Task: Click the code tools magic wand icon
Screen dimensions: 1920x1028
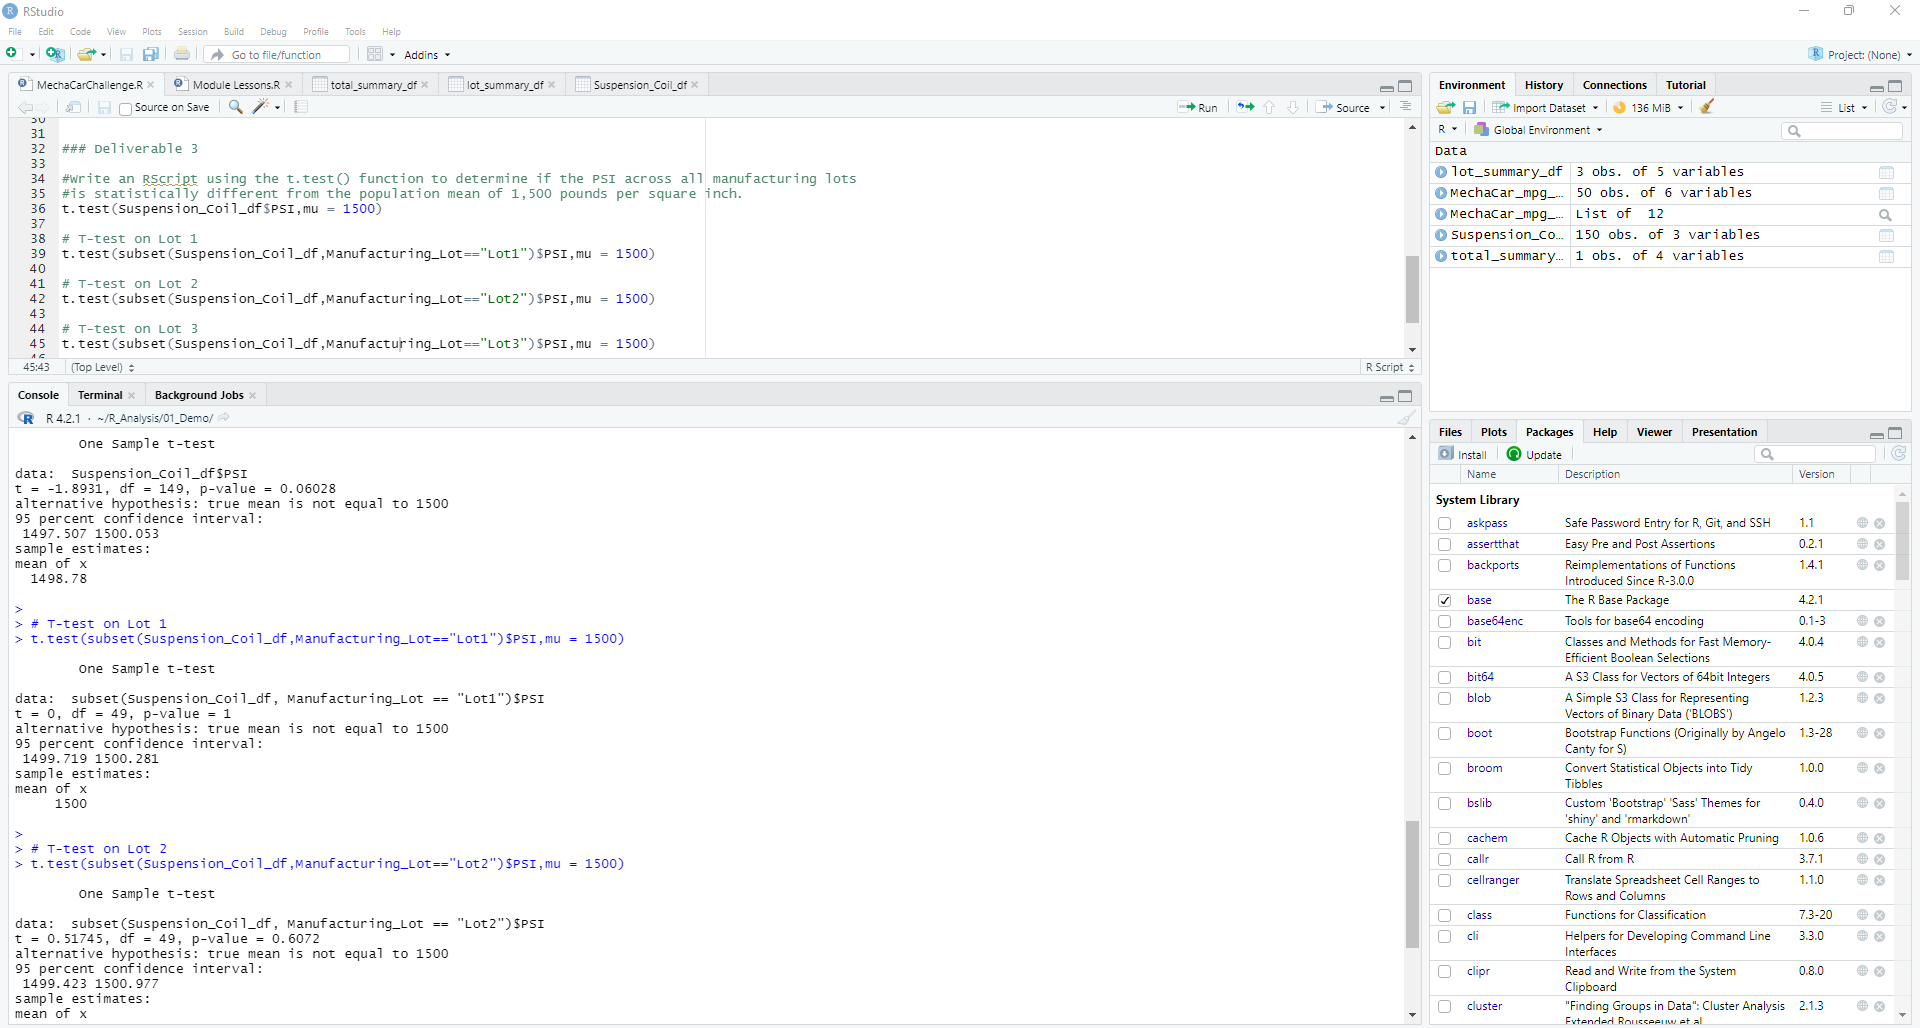Action: click(x=261, y=107)
